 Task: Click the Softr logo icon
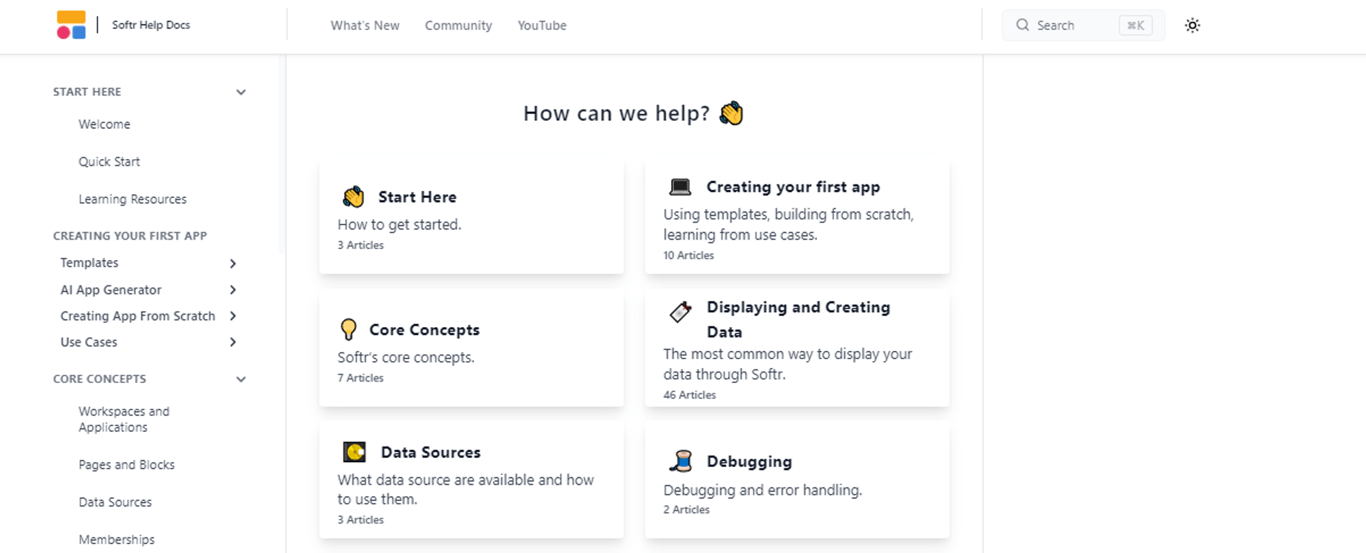[x=71, y=25]
